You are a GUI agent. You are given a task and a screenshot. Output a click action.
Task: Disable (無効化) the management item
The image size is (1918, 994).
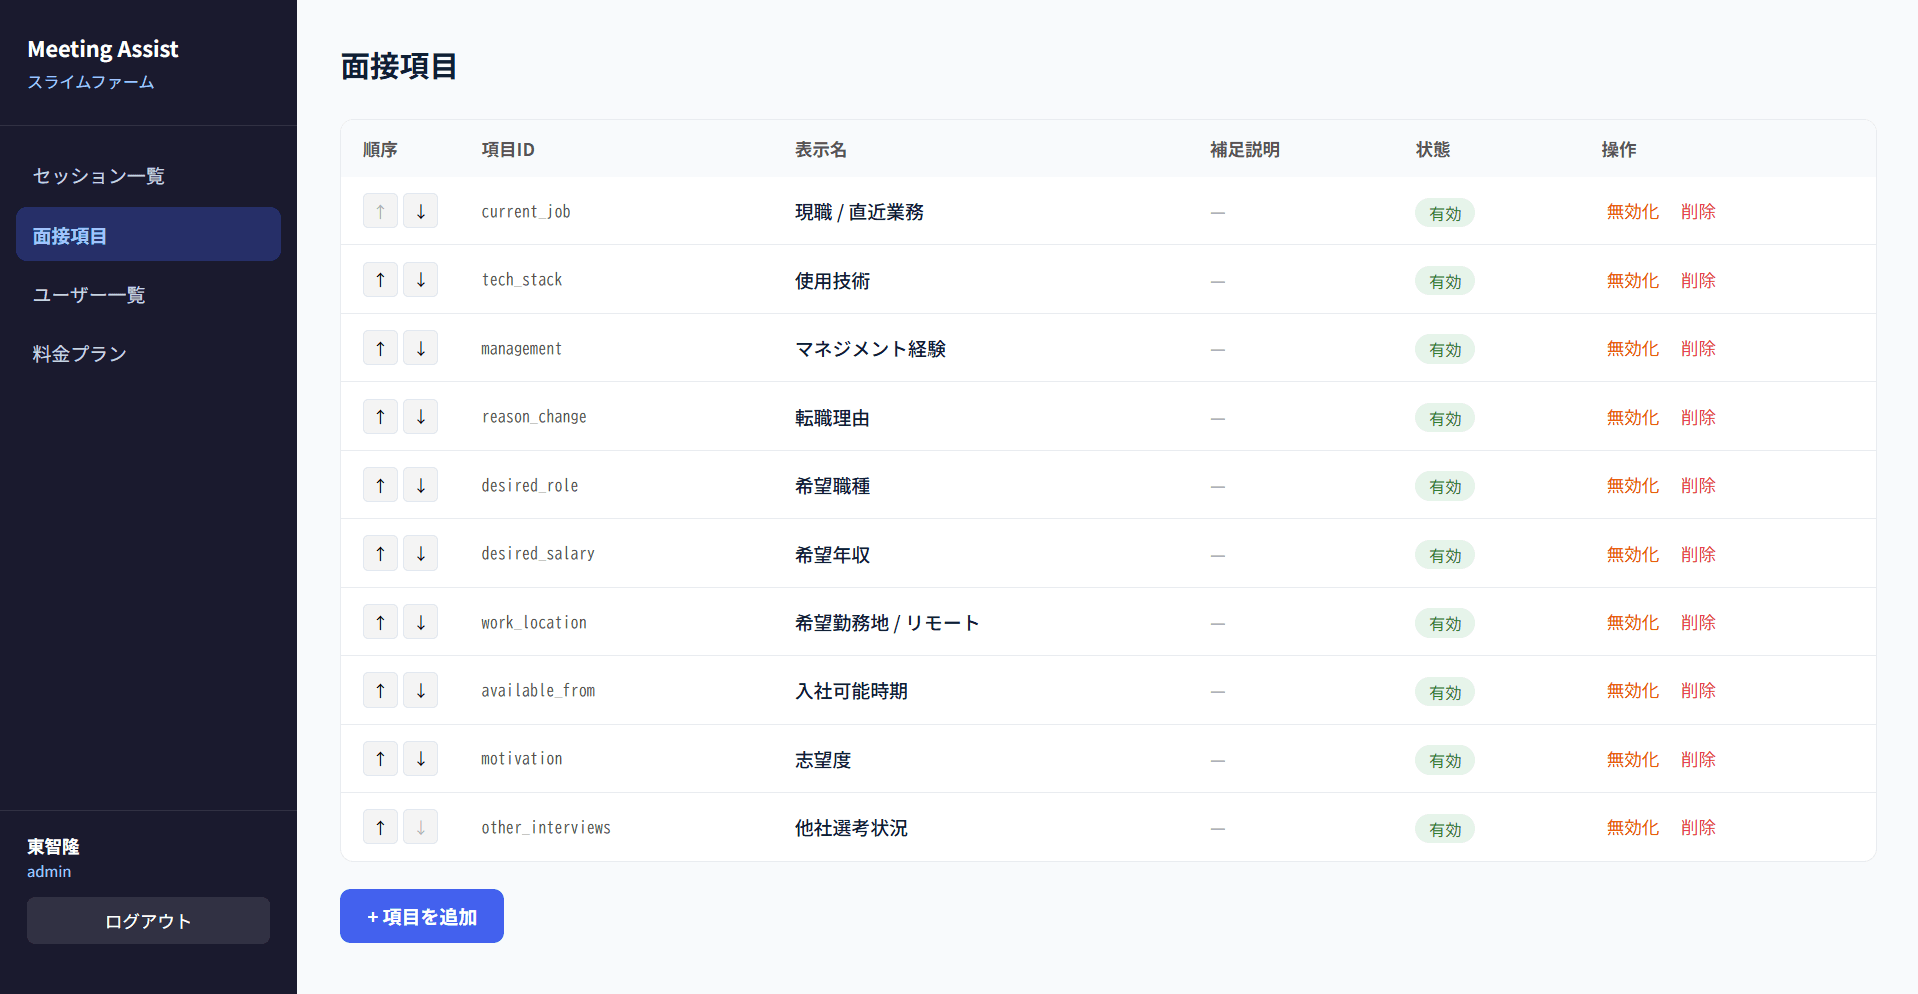coord(1632,349)
